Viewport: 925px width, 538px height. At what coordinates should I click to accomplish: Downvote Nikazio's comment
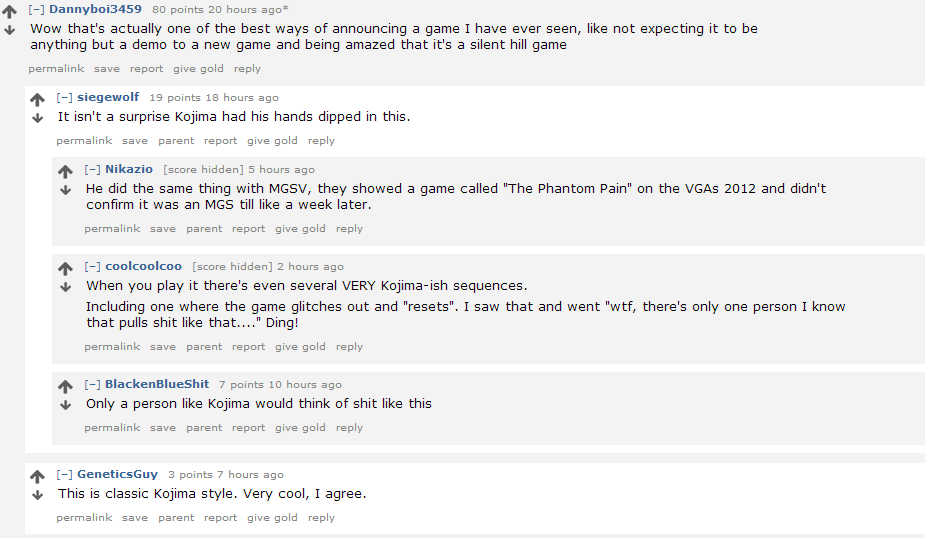tap(66, 190)
